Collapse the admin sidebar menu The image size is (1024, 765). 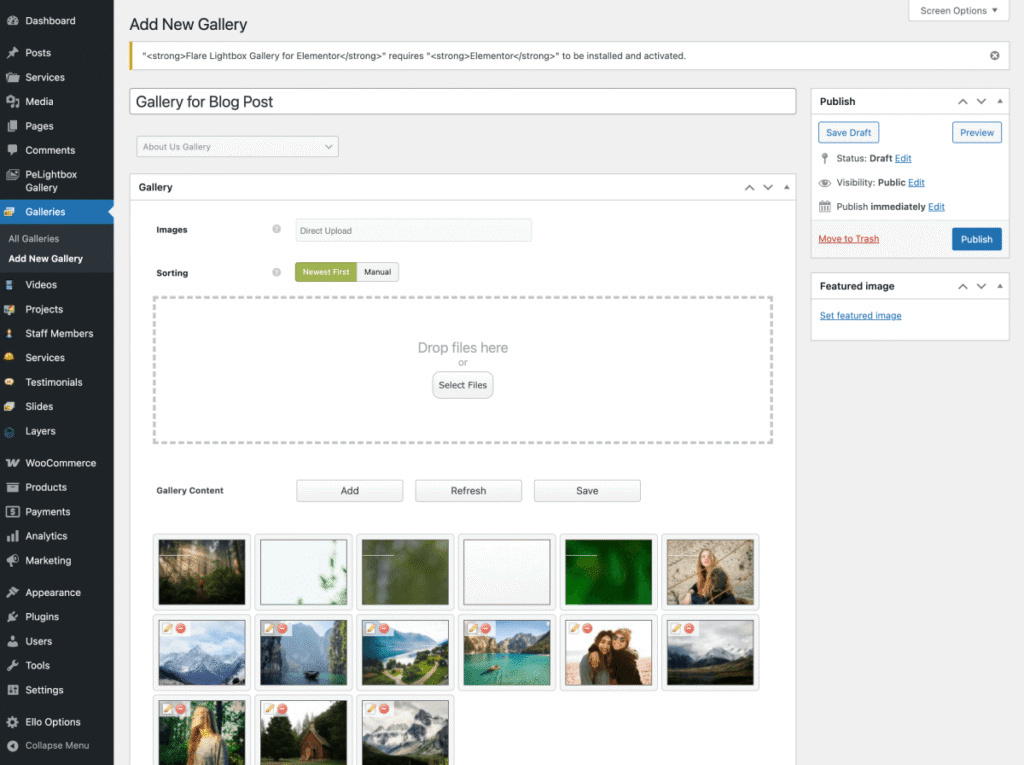57,745
